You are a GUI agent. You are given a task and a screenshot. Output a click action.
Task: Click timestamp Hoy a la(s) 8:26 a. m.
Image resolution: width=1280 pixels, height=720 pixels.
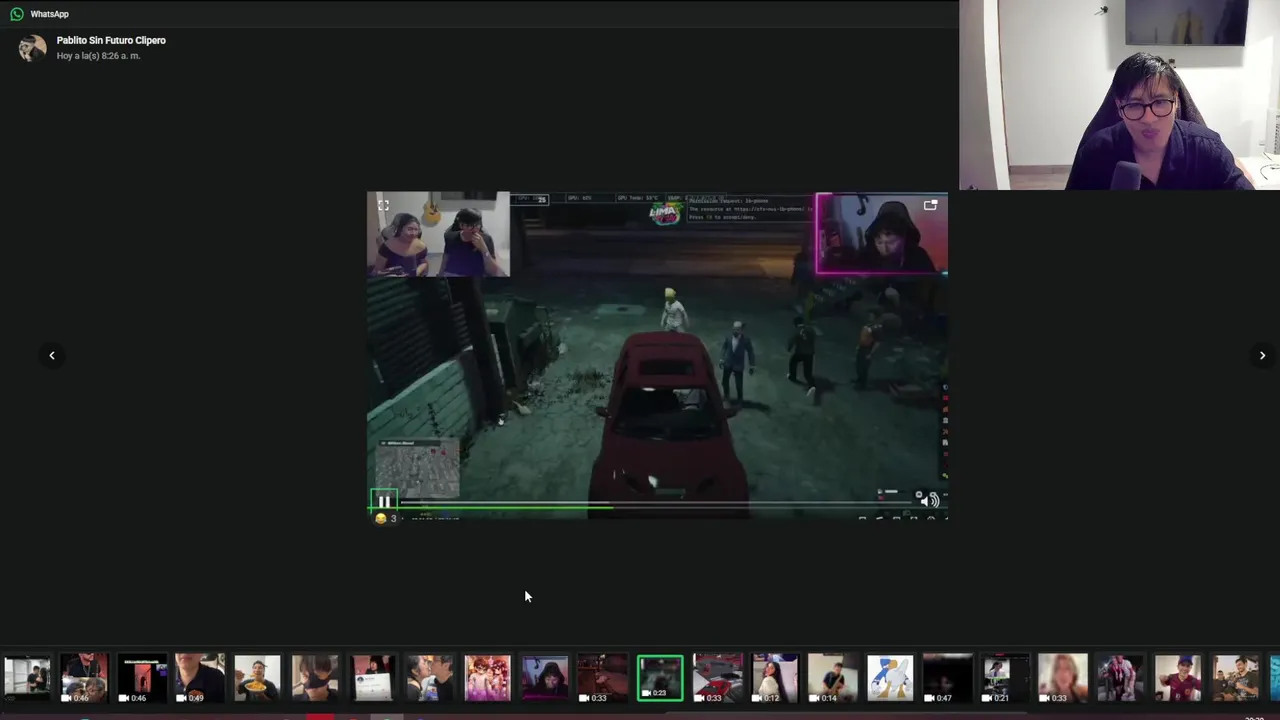[x=98, y=56]
